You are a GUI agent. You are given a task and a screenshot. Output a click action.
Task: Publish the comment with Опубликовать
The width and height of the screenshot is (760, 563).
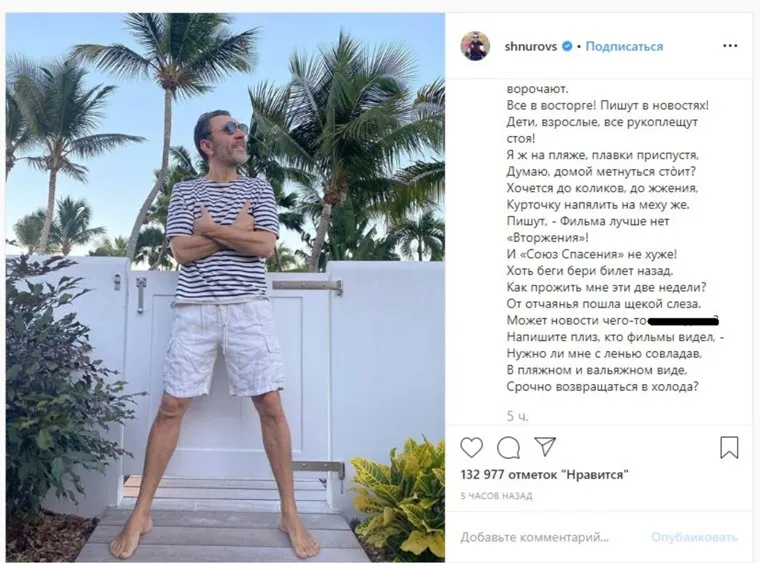coord(694,537)
